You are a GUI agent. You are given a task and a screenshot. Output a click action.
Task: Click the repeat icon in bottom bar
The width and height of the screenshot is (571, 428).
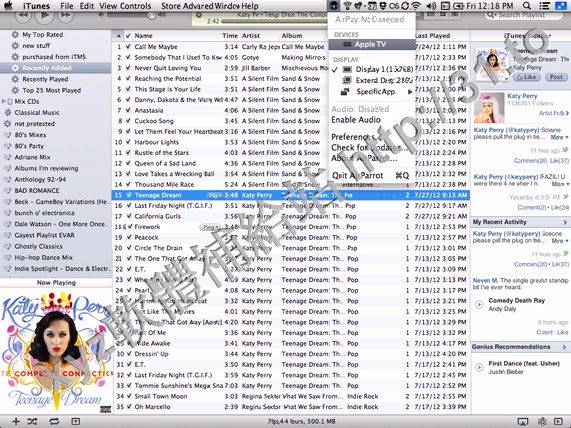click(x=54, y=421)
